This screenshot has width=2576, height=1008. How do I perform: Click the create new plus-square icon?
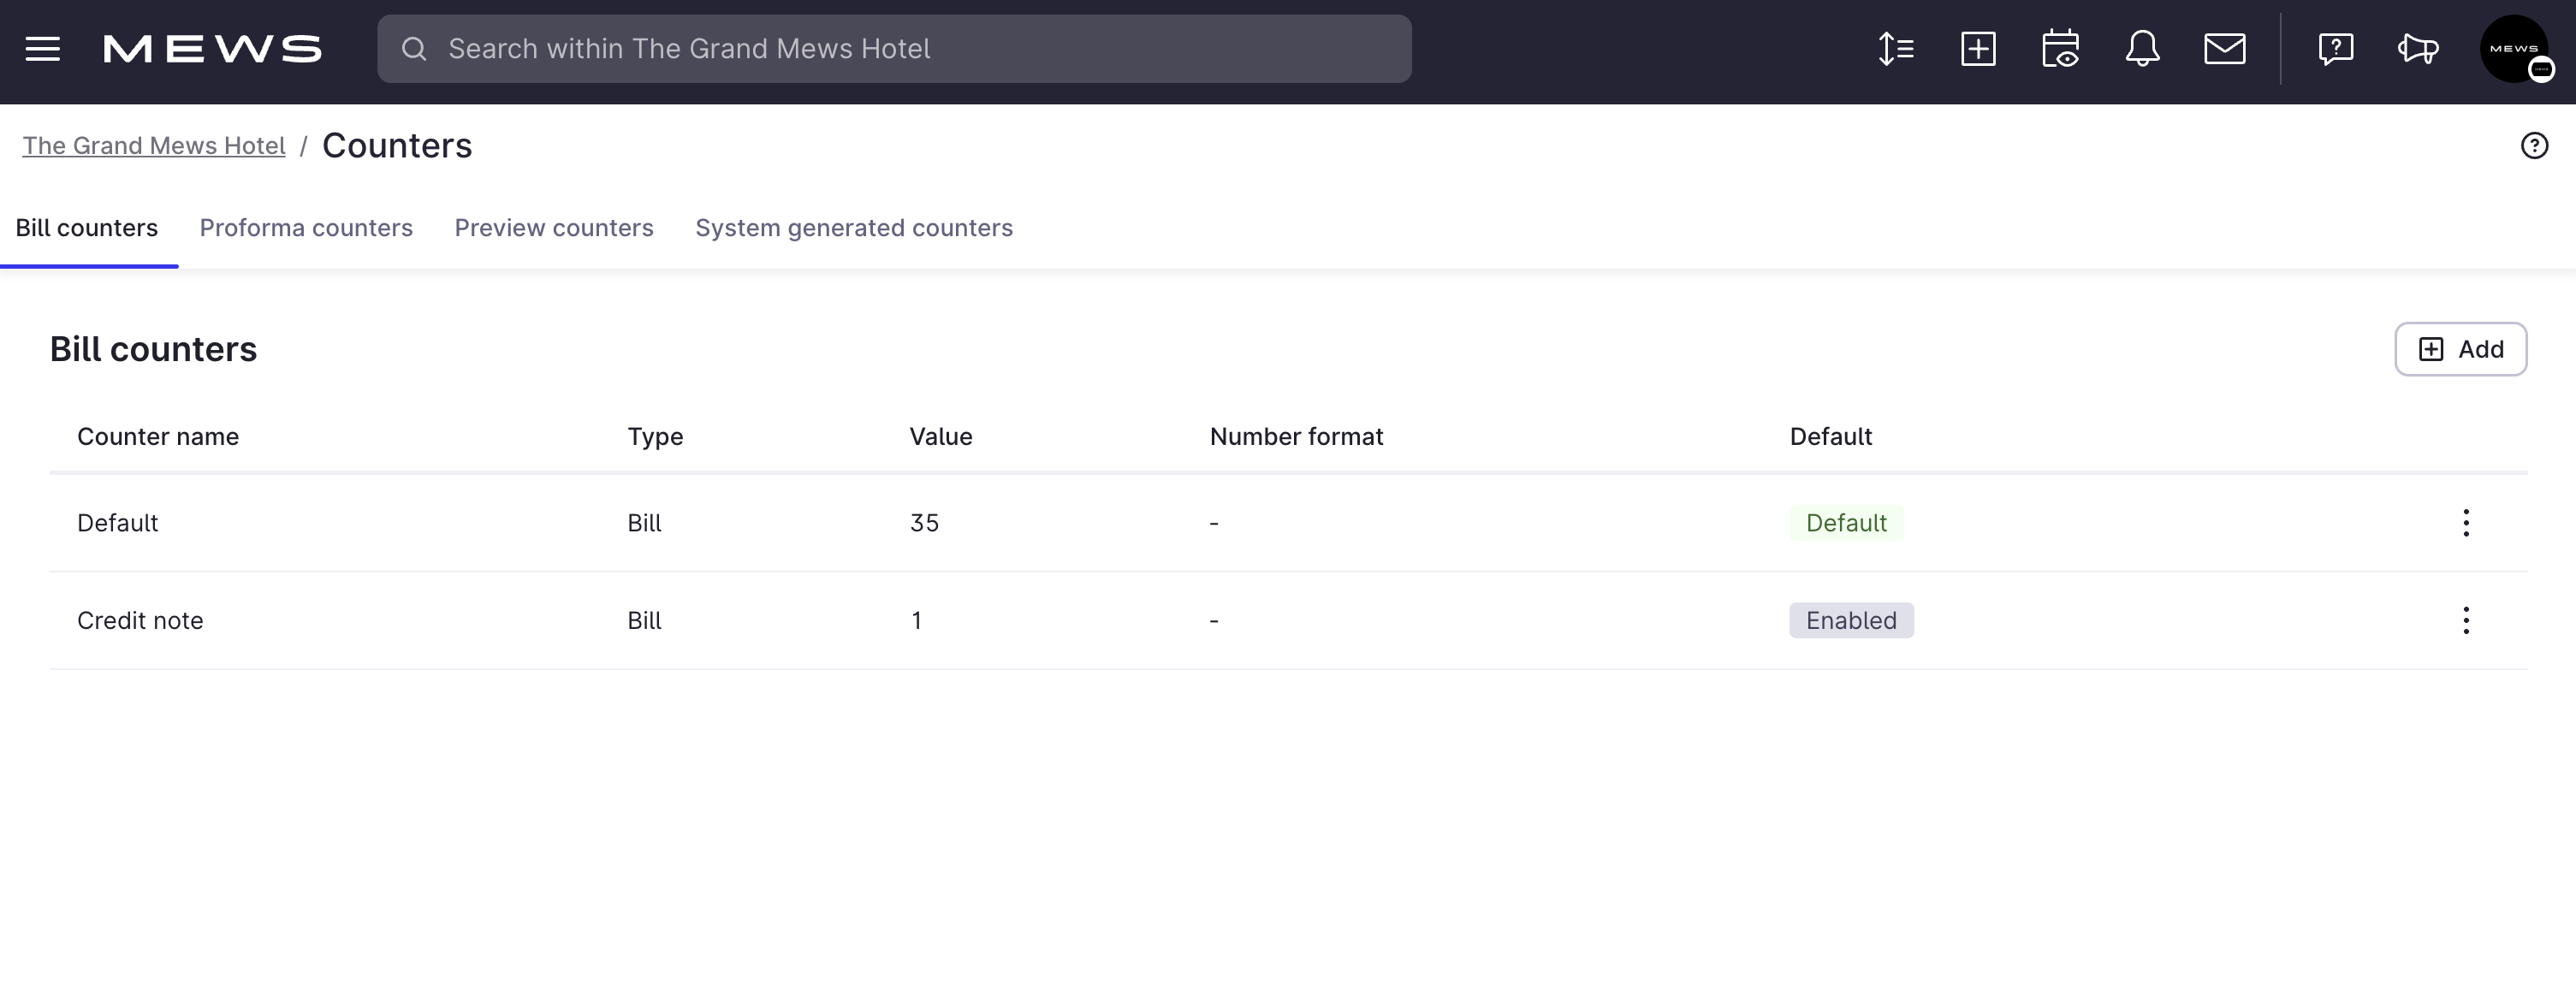coord(1978,49)
